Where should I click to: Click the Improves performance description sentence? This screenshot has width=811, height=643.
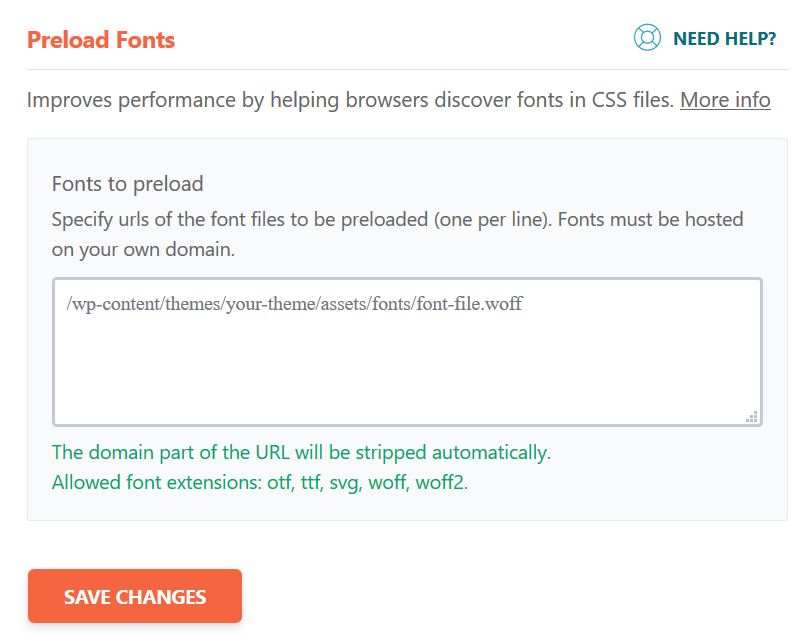tap(350, 100)
